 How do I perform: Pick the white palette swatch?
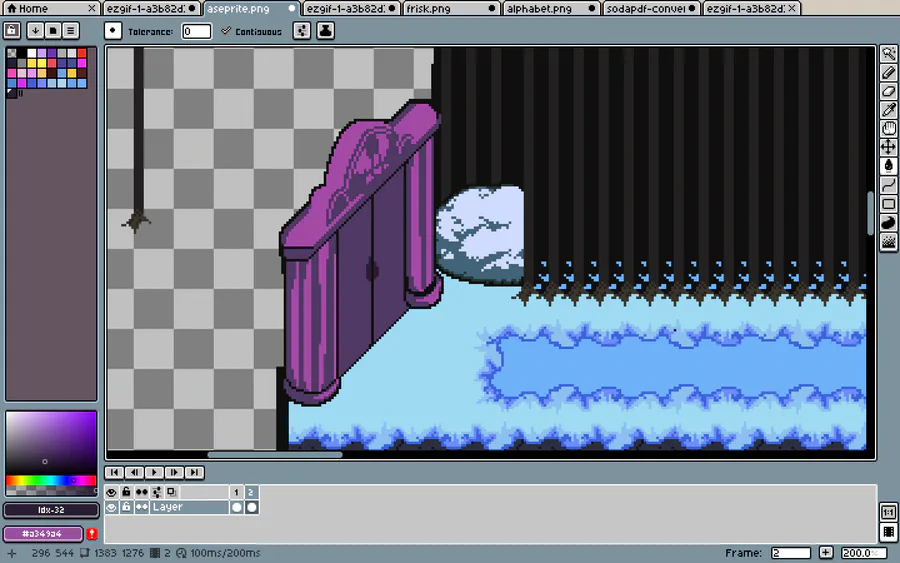tap(32, 53)
